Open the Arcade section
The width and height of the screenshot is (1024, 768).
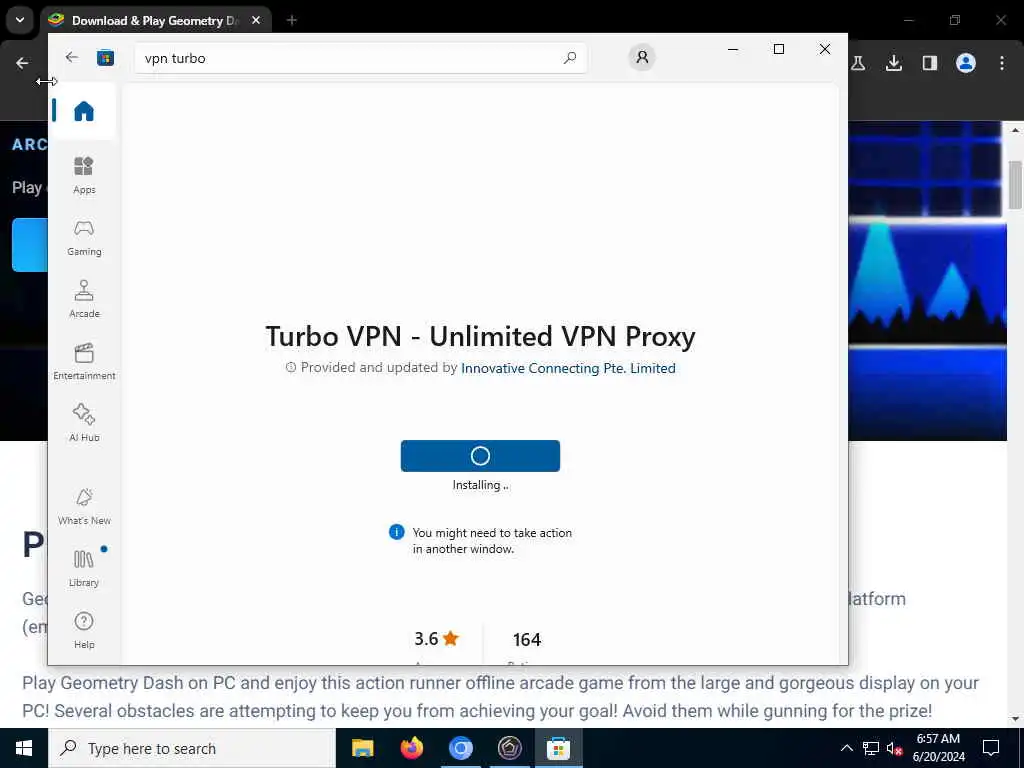pyautogui.click(x=84, y=299)
